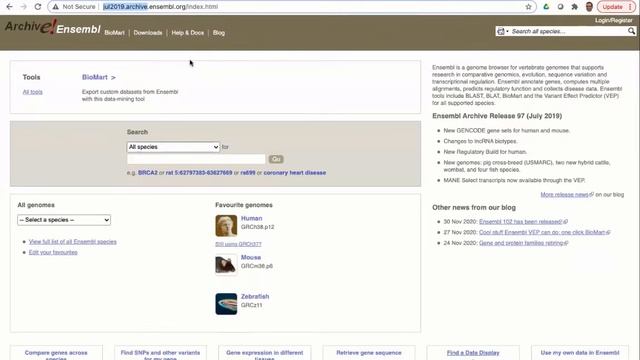Reload the page with the refresh icon
Image resolution: width=640 pixels, height=360 pixels.
[x=38, y=7]
